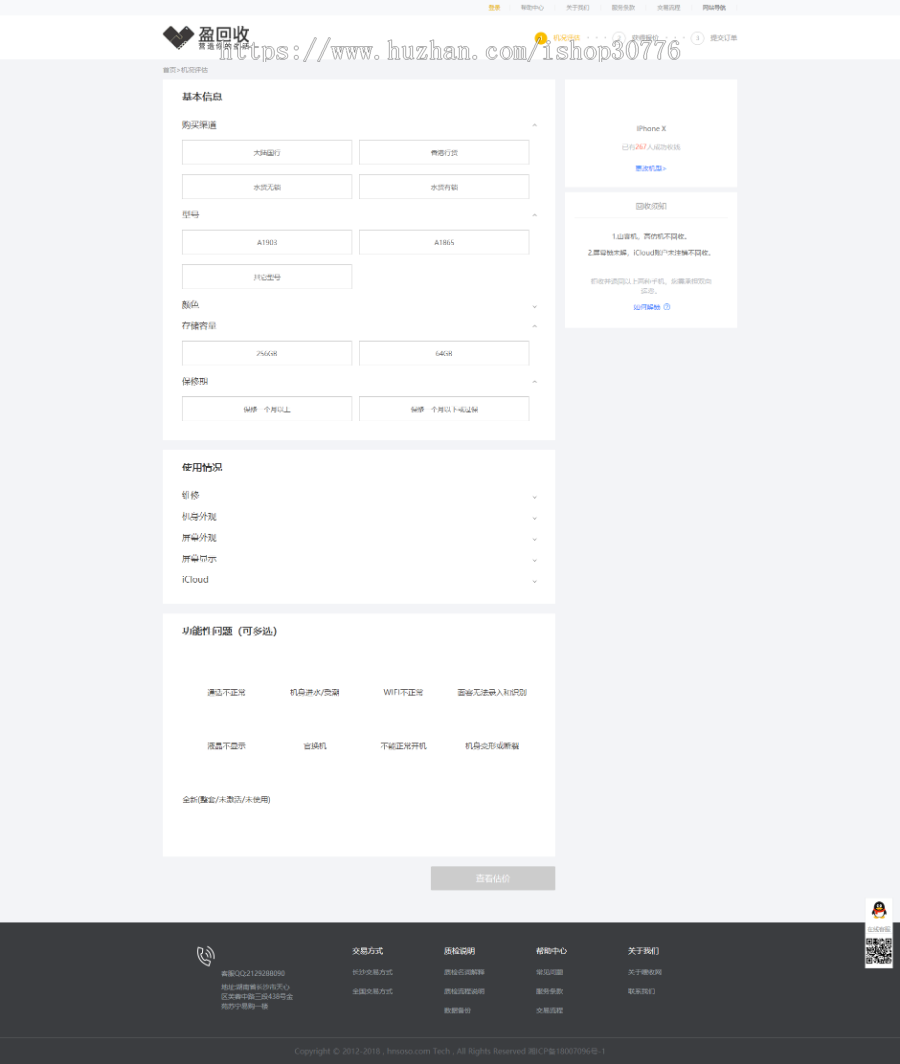900x1064 pixels.
Task: Check the WIFI不正常 functional issue
Action: 403,693
